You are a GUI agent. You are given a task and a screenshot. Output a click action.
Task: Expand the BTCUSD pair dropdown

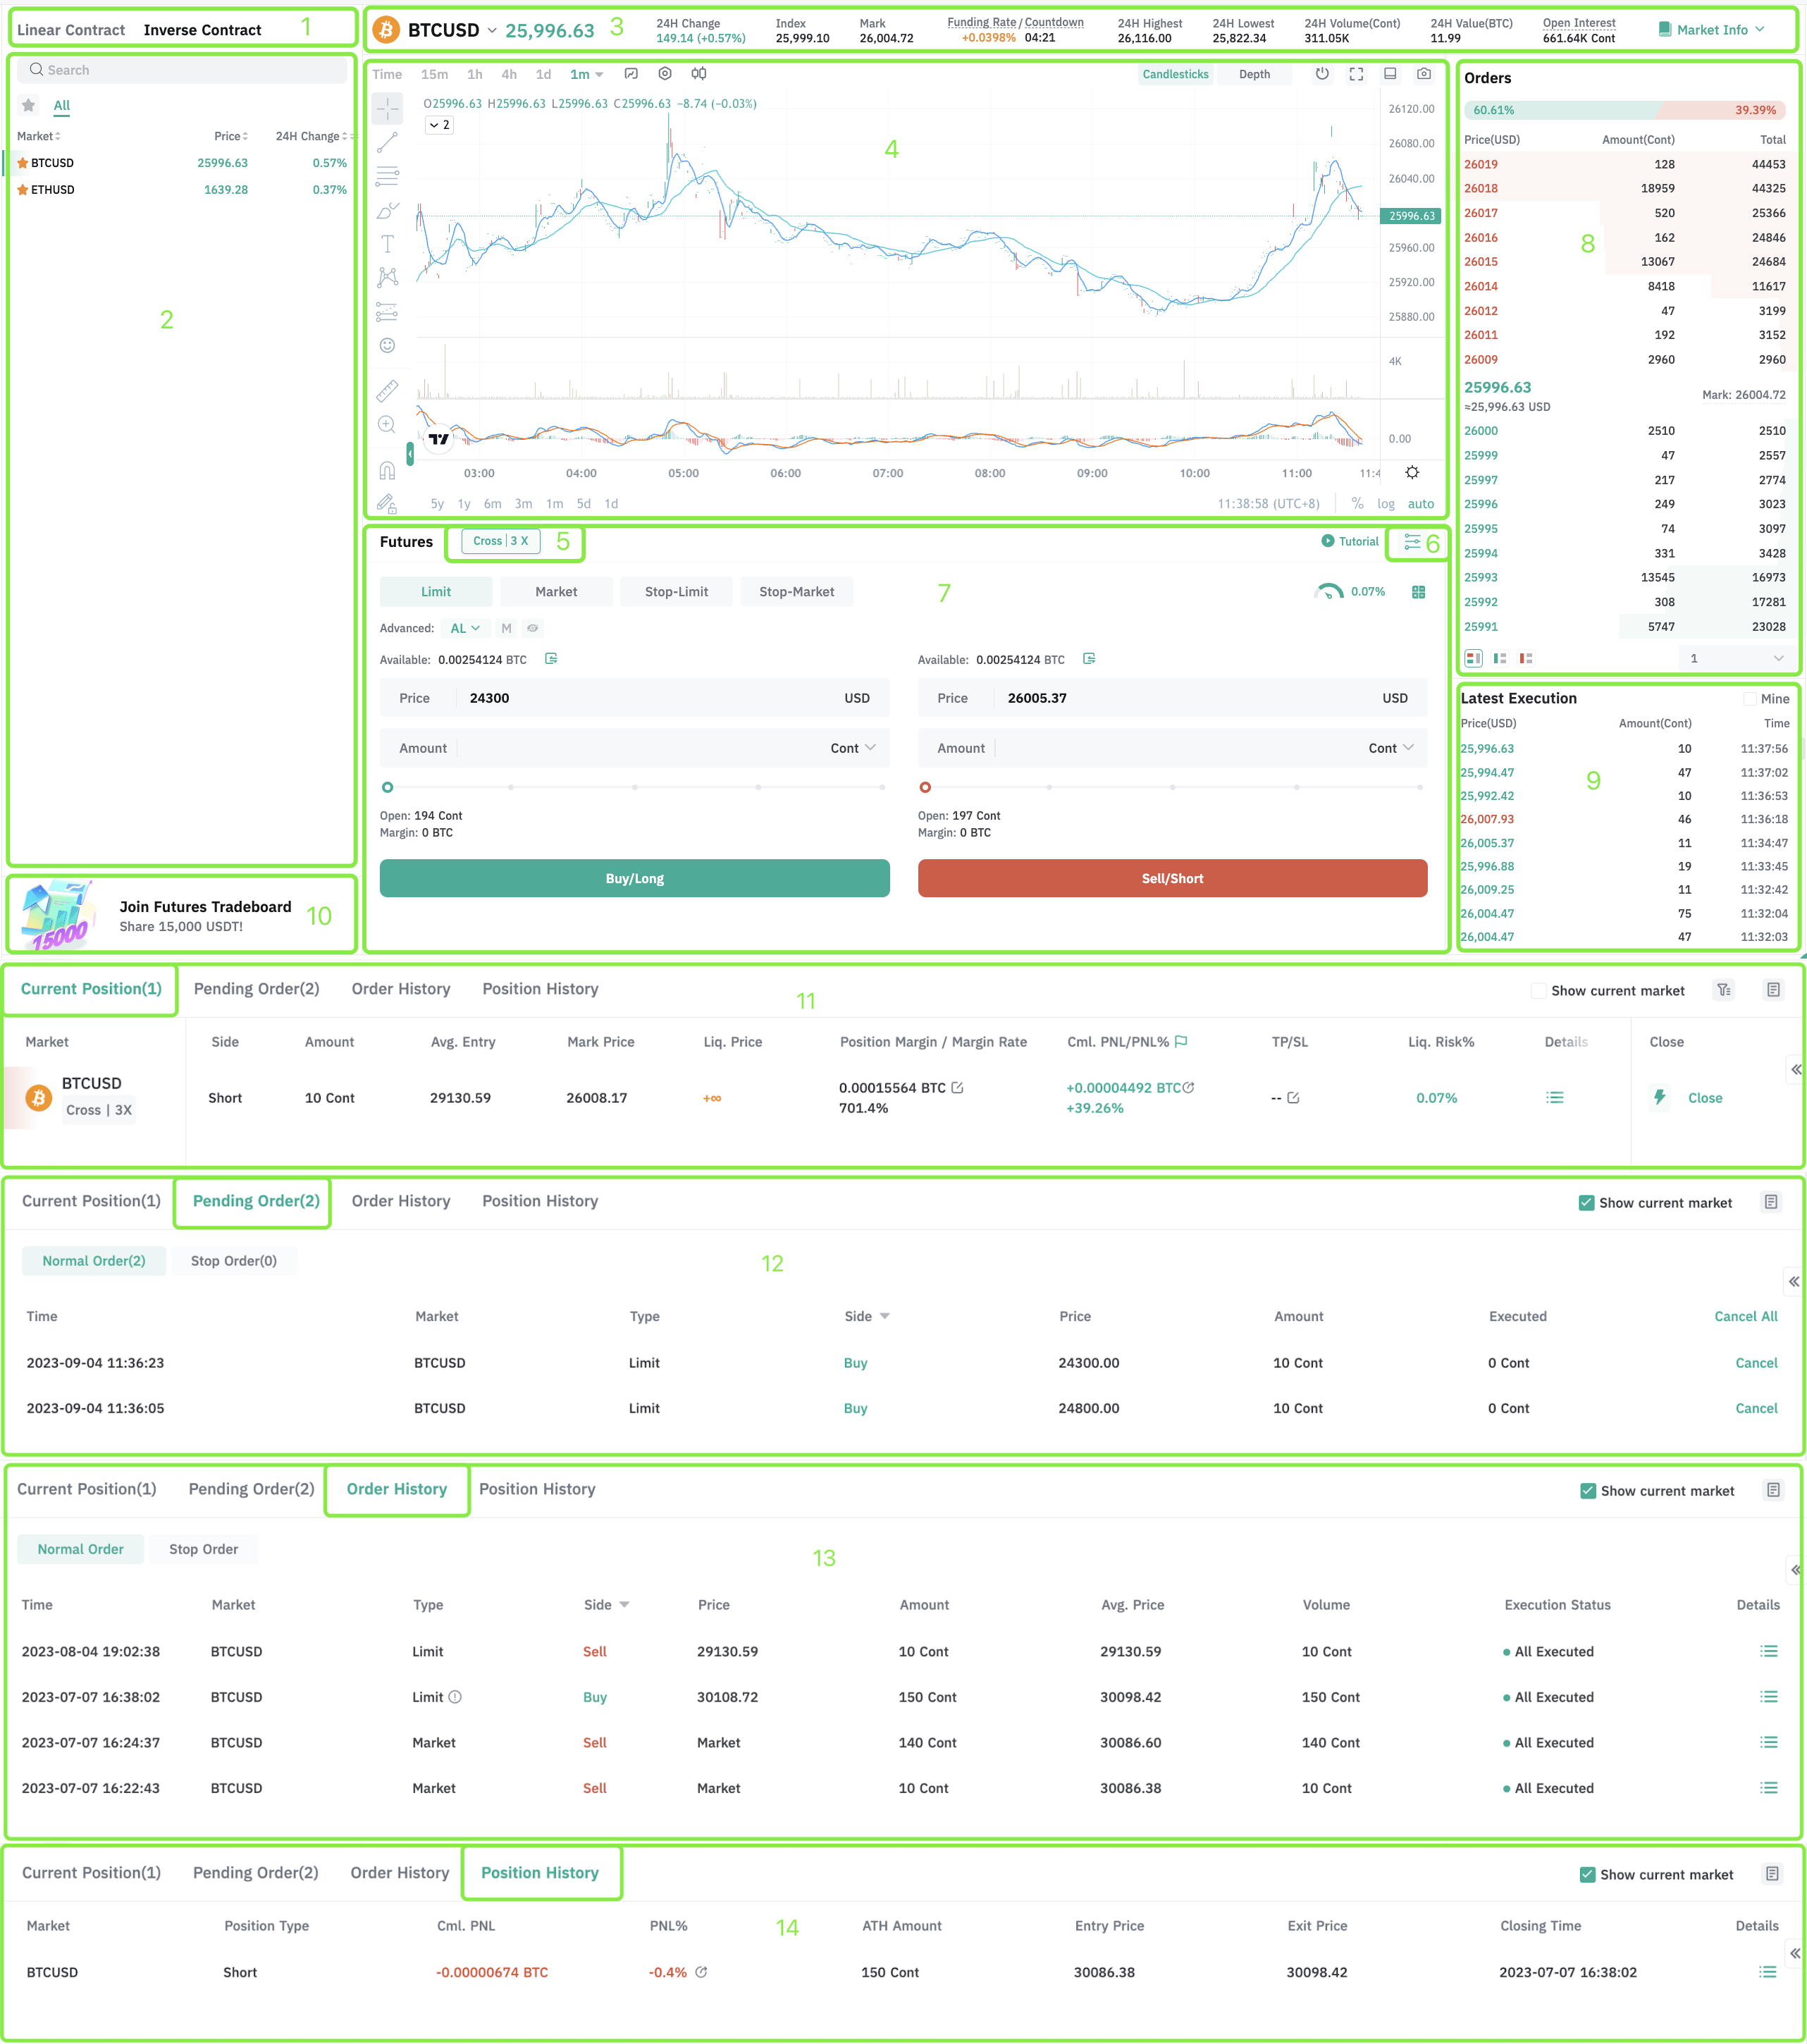[492, 31]
